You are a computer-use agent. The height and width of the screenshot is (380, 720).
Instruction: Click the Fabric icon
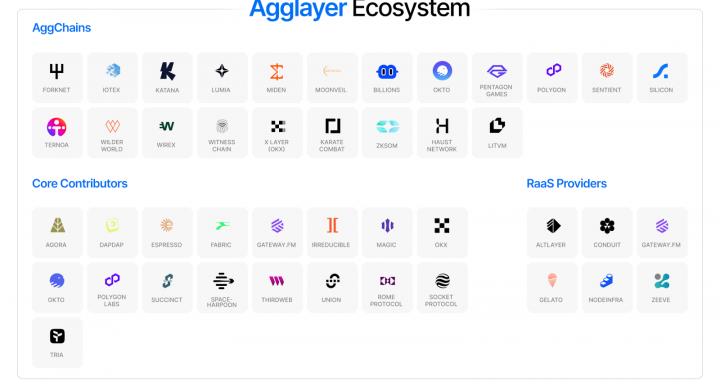coord(222,225)
